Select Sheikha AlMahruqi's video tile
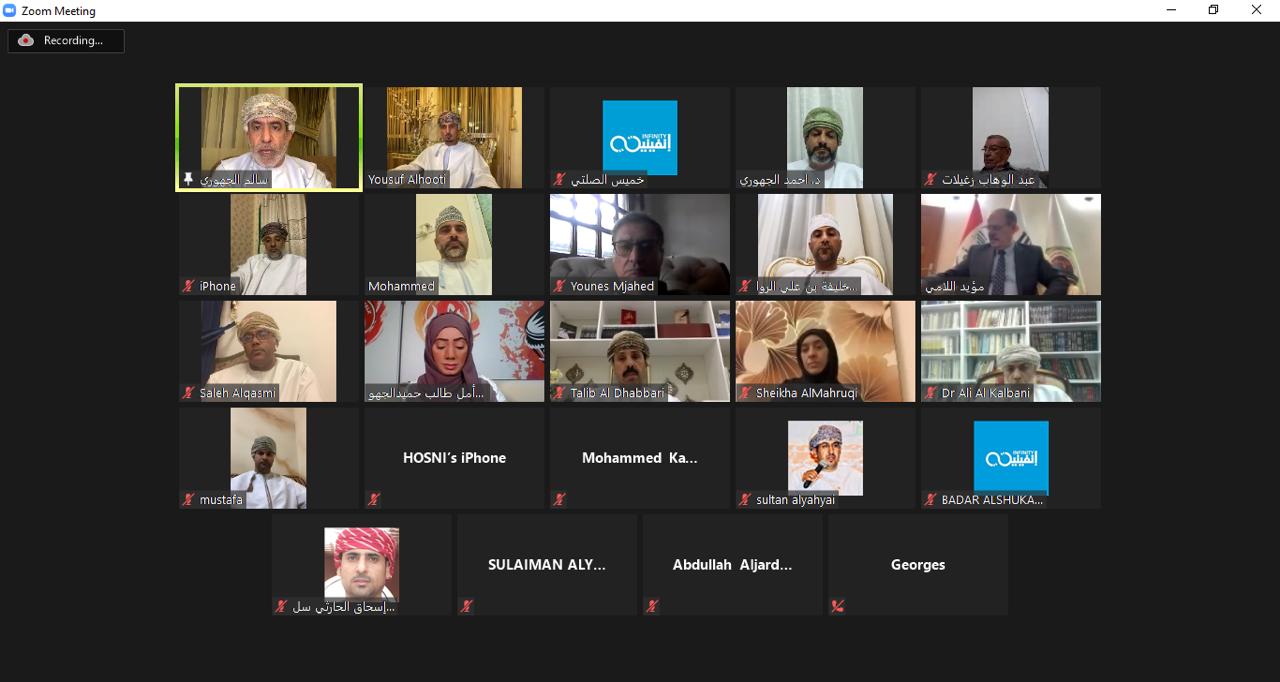 (825, 351)
